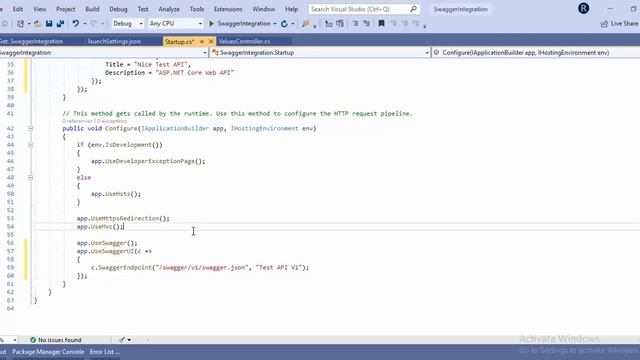
Task: Open the Project menu
Action: pos(66,9)
